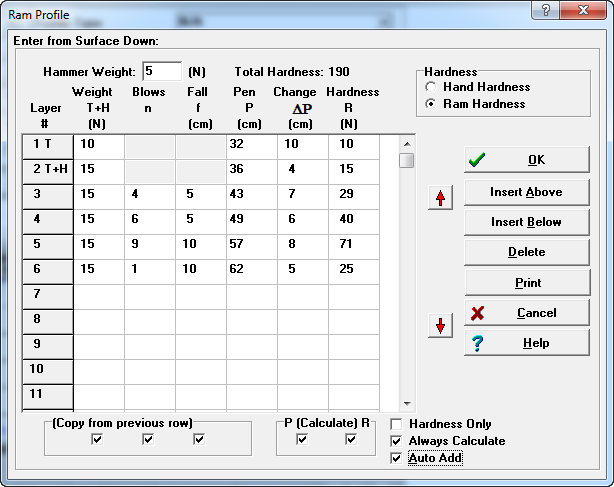The width and height of the screenshot is (614, 487).
Task: Open Help with the question mark button
Action: point(526,343)
